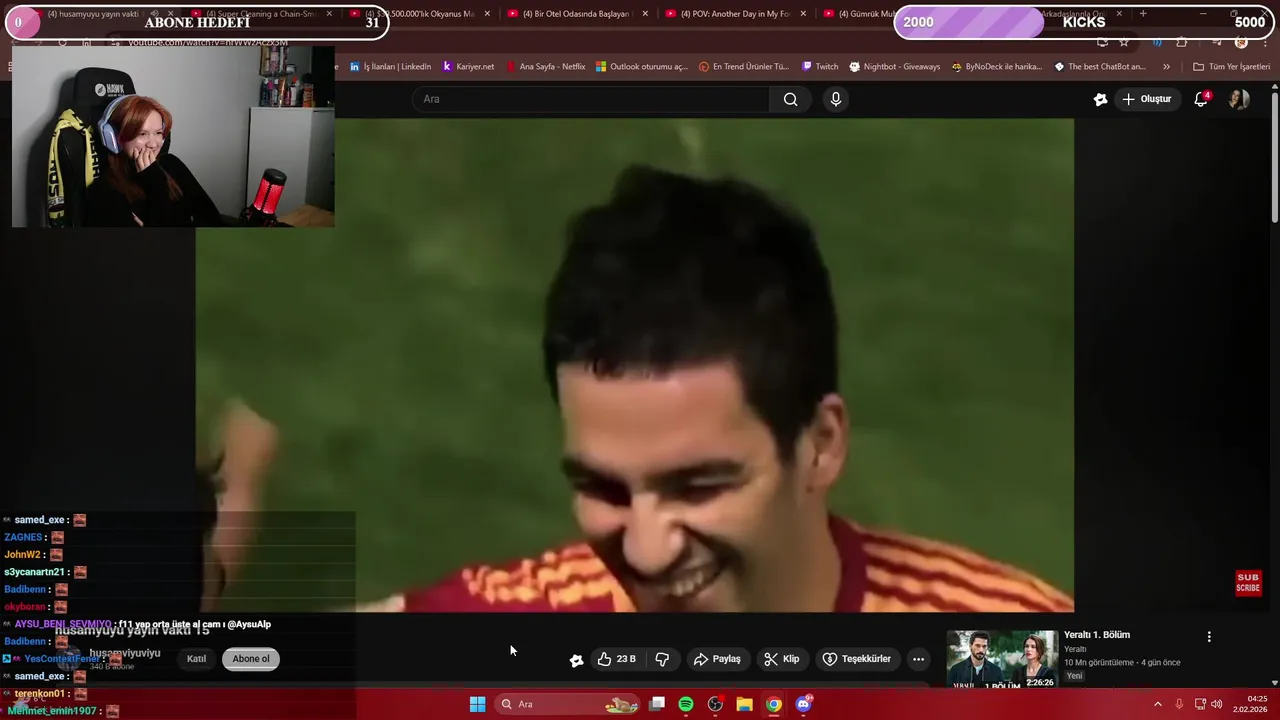Viewport: 1280px width, 720px height.
Task: Bookmark this page with the star icon
Action: coord(1124,42)
